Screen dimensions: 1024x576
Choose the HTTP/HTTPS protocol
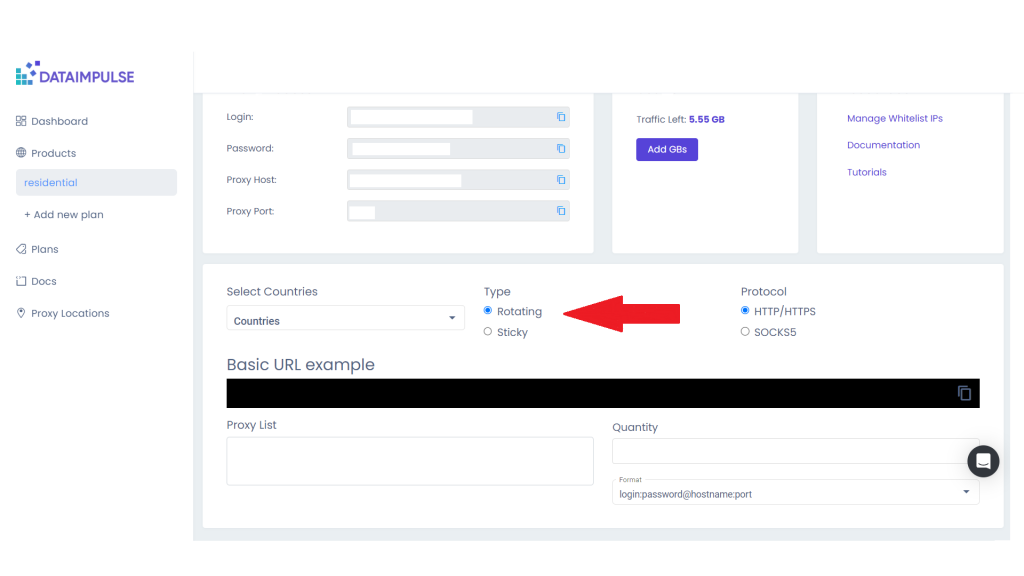coord(744,311)
